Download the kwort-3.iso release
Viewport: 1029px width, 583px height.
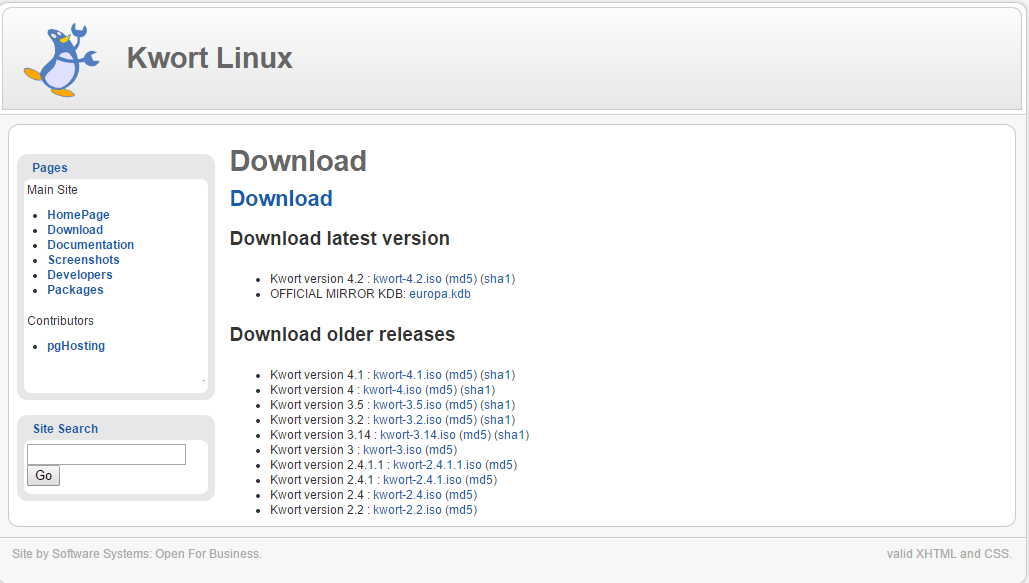click(392, 450)
